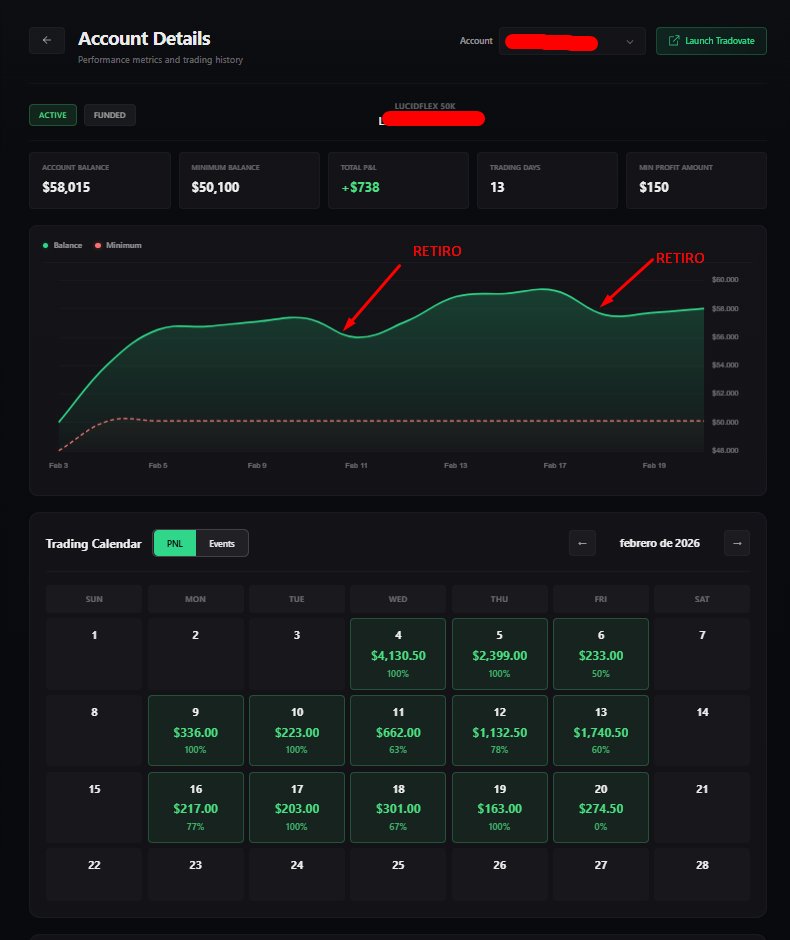The width and height of the screenshot is (790, 940).
Task: Click the WED column header
Action: [398, 599]
